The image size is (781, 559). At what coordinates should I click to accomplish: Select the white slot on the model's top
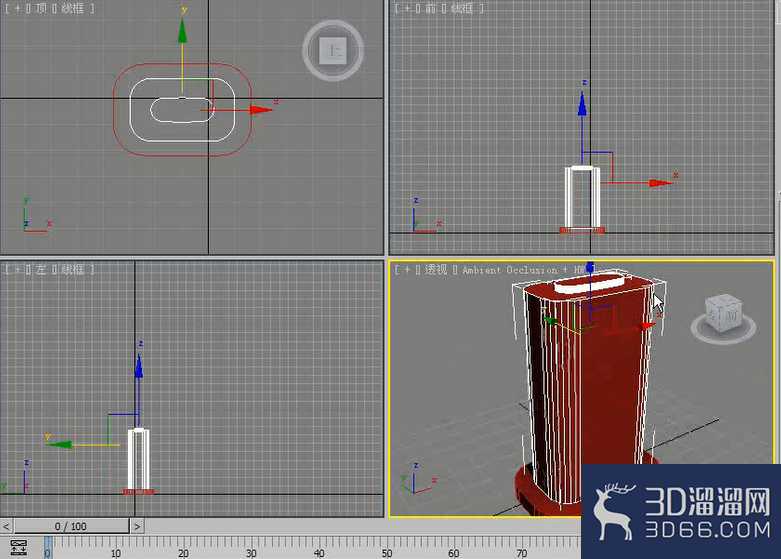pos(590,283)
